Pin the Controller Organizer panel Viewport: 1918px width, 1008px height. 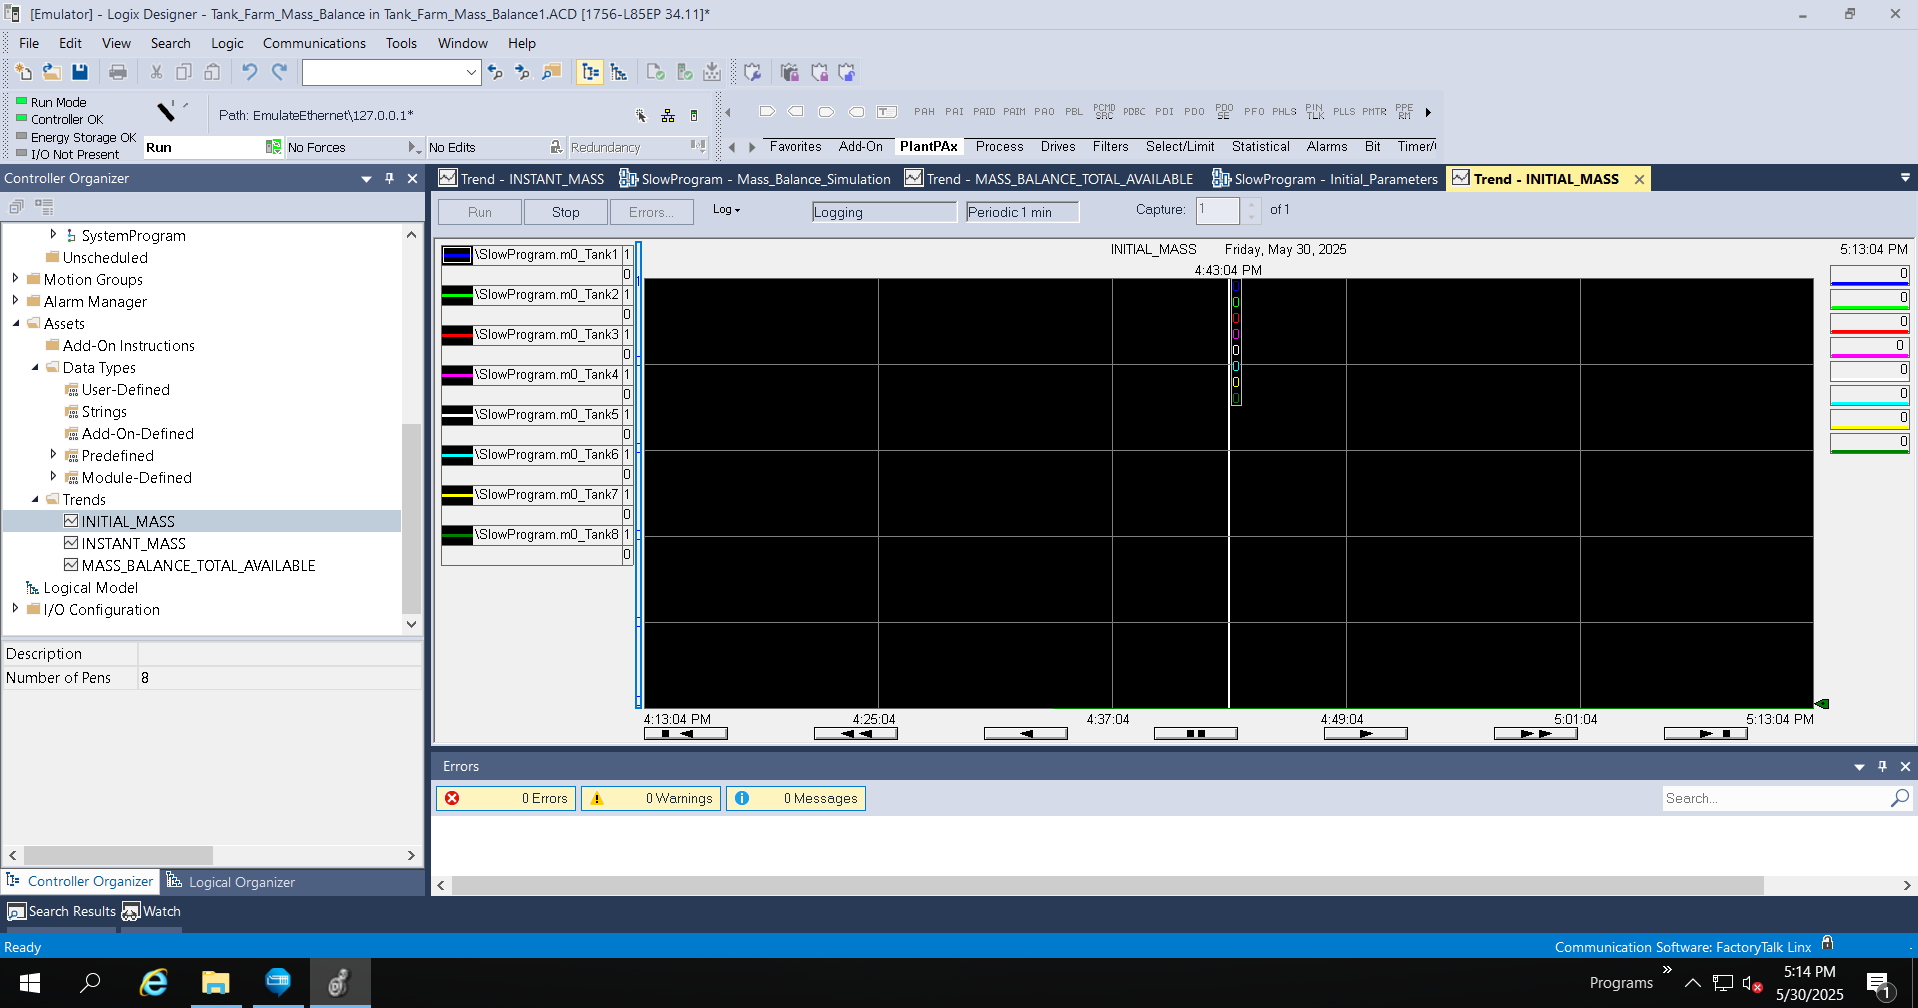(x=389, y=178)
